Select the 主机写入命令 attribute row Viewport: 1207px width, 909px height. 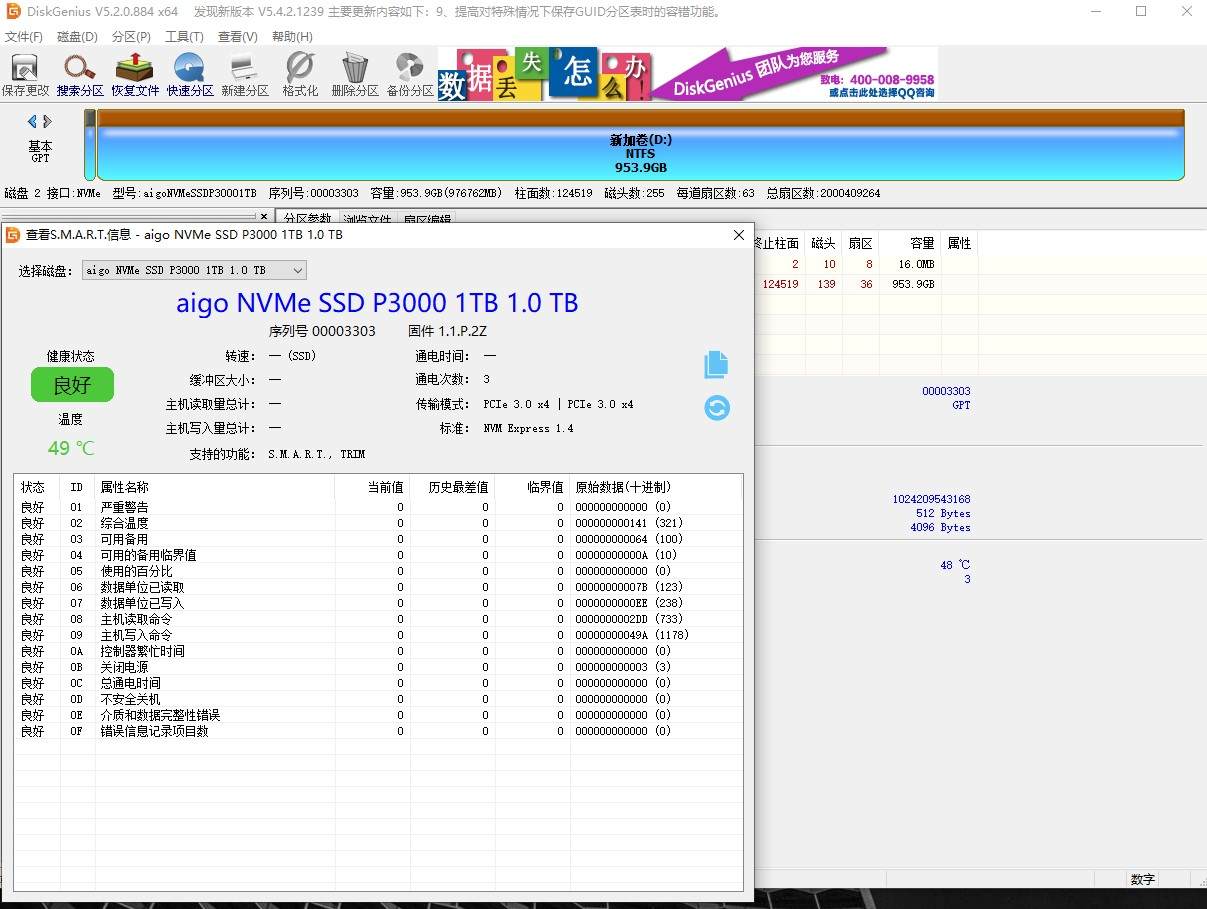[x=378, y=635]
